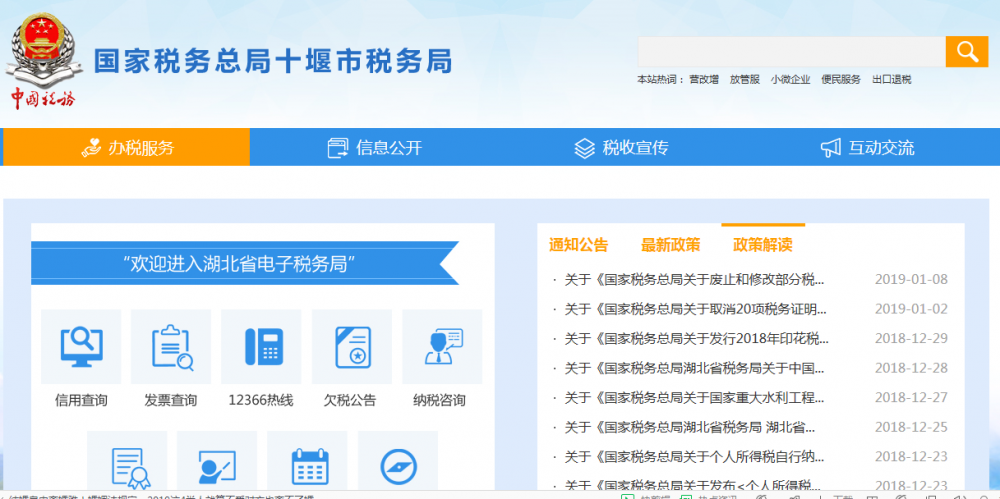1000x499 pixels.
Task: Open article 关于个人所得税自行纳...
Action: point(694,457)
